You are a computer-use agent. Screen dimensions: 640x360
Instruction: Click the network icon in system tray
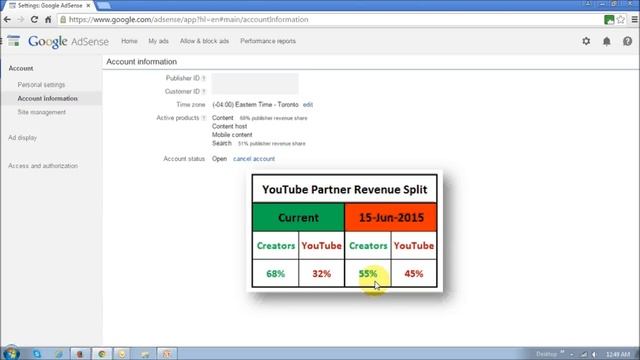coord(584,354)
